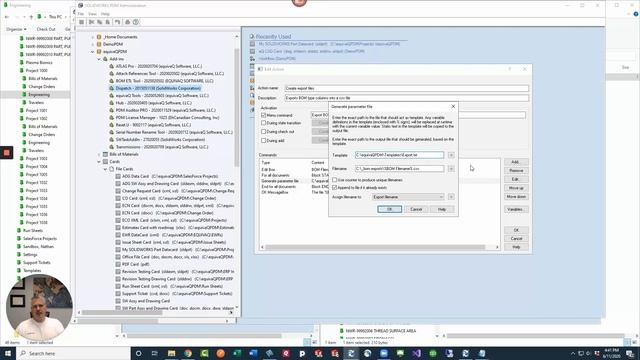Enable the During add checkbox
640x360 pixels.
coord(264,140)
